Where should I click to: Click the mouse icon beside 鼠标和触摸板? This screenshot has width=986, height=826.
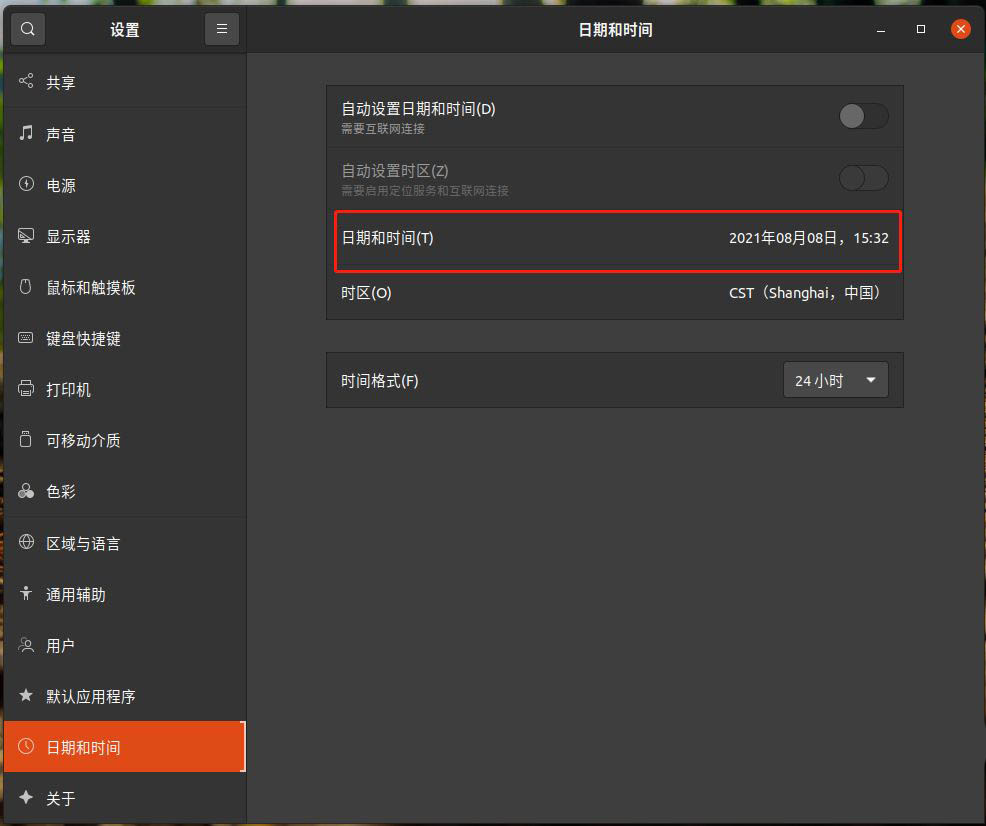pyautogui.click(x=26, y=287)
